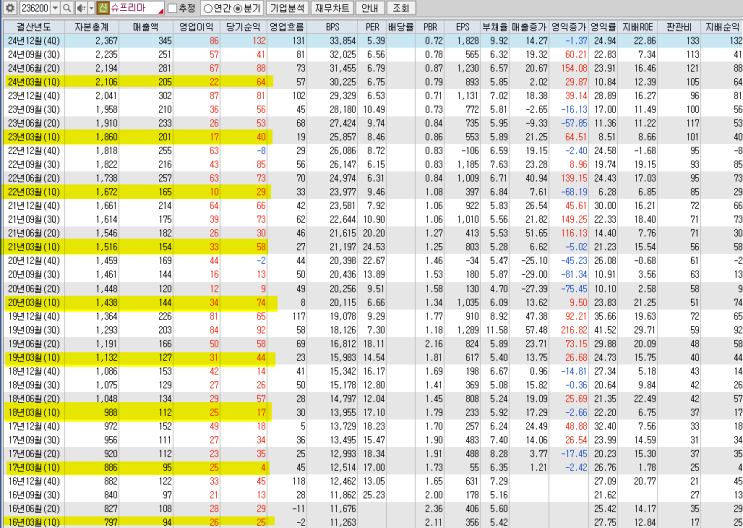This screenshot has width=743, height=528.
Task: Click the 매출액 column header
Action: 146,27
